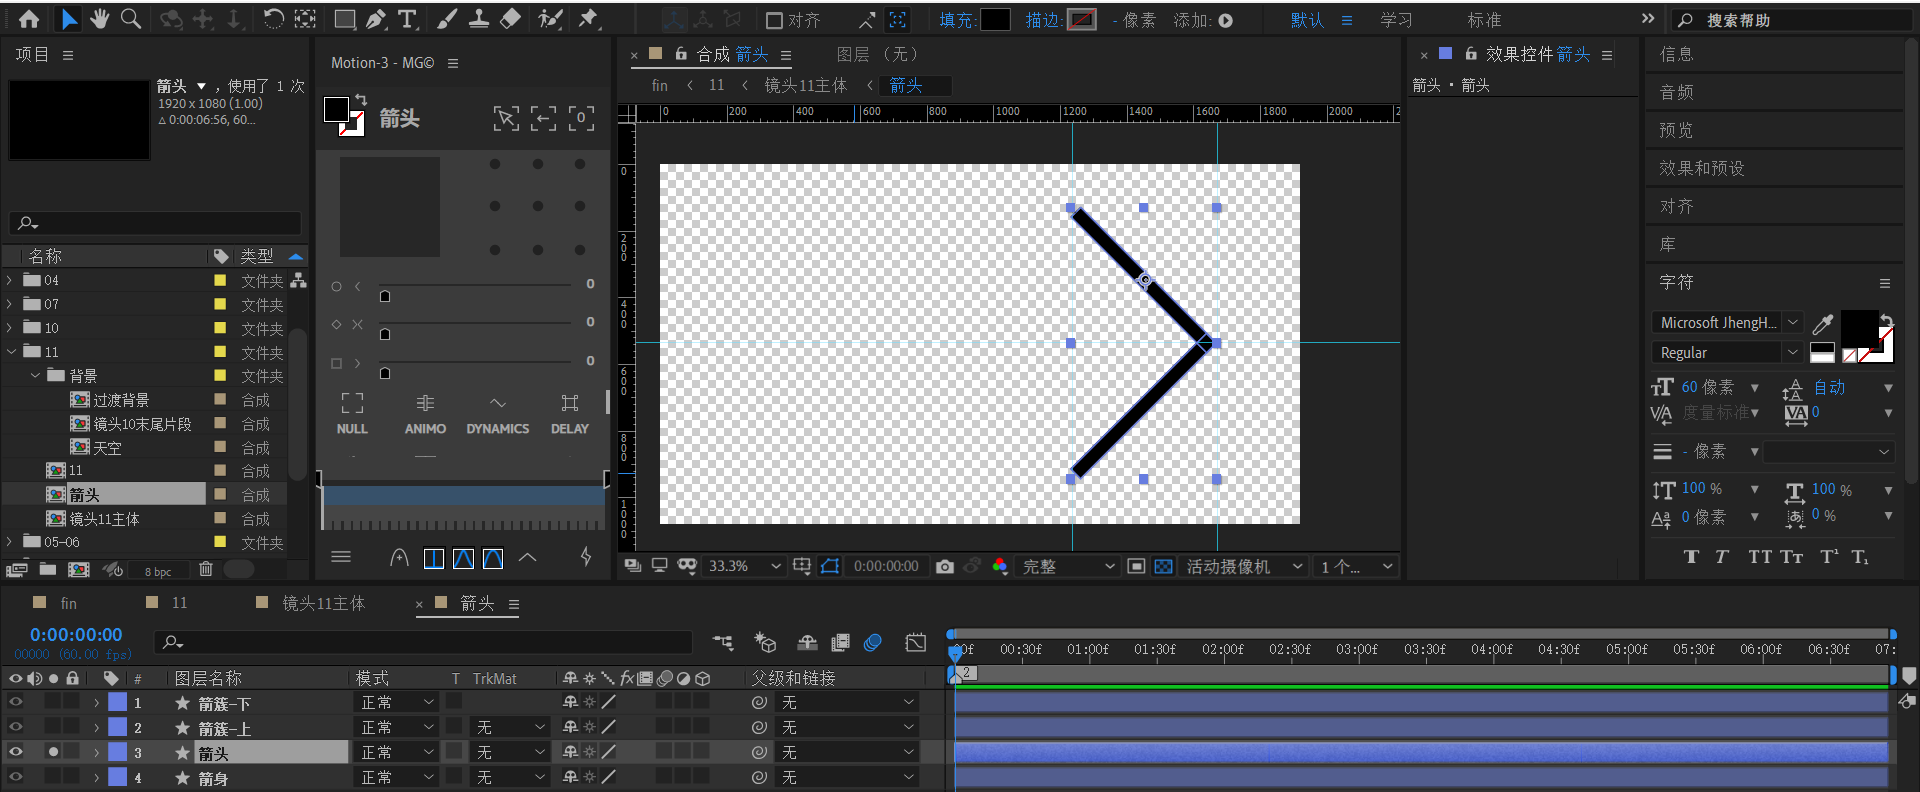
Task: Switch to the fin timeline tab
Action: point(68,603)
